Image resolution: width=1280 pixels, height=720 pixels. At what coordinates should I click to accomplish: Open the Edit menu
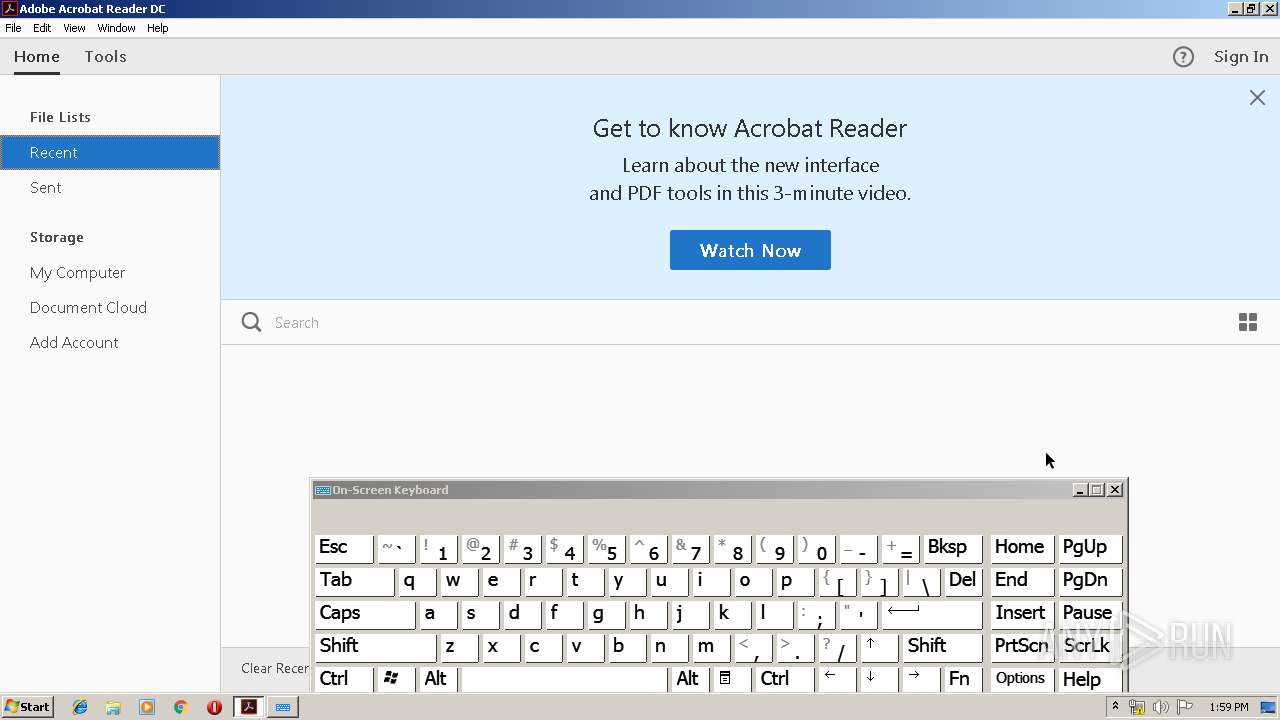(42, 28)
